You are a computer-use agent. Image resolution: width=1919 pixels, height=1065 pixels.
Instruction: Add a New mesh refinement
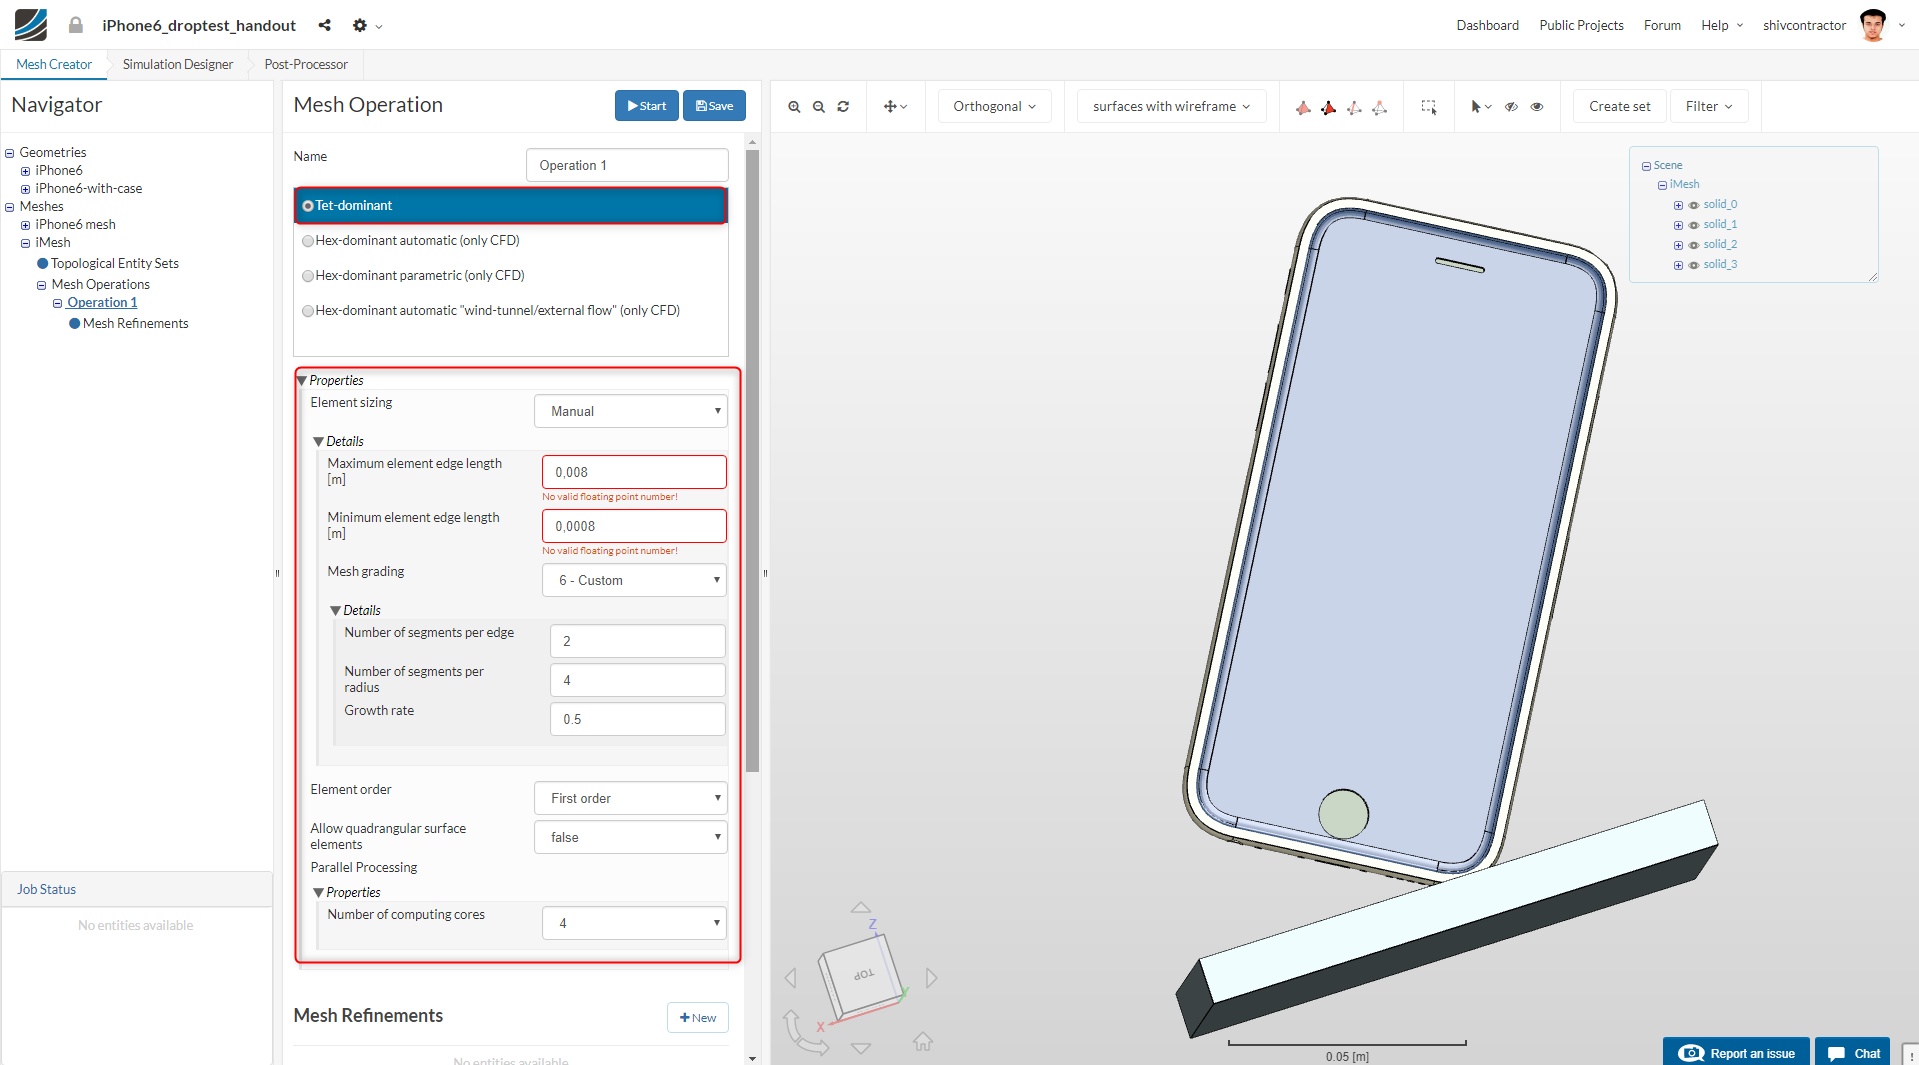(698, 1018)
